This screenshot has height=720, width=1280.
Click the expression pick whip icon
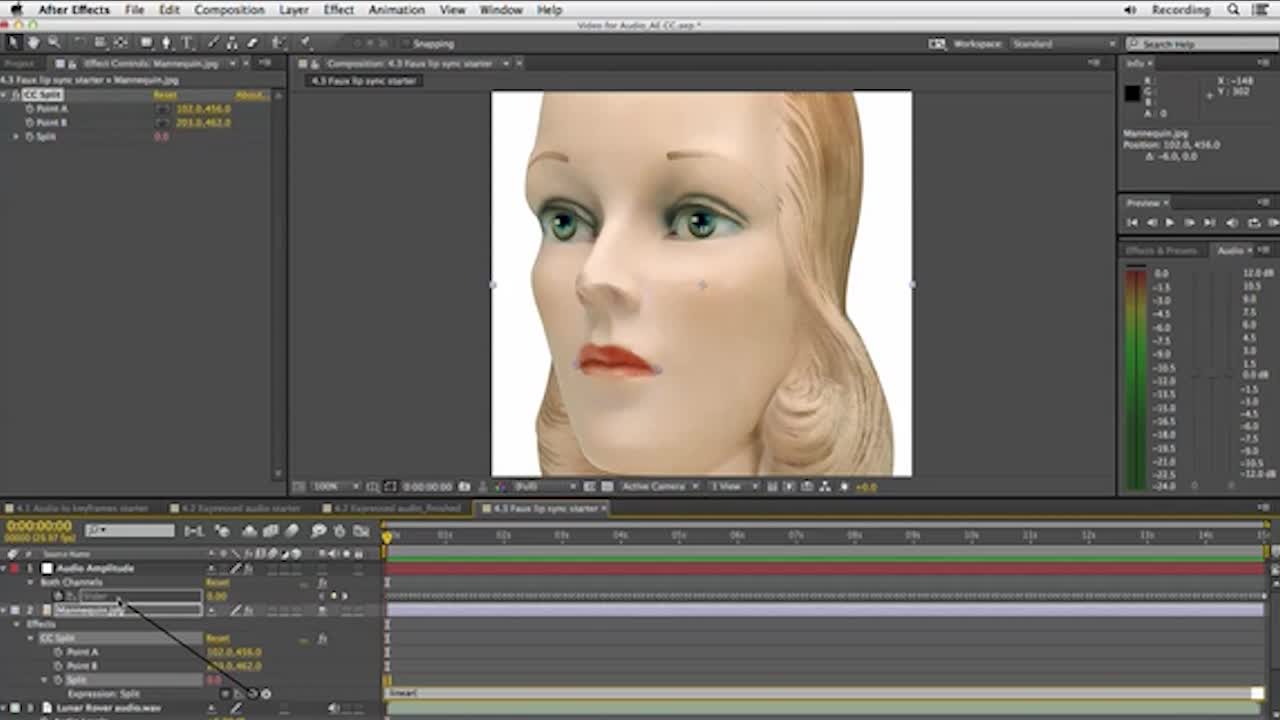[x=252, y=693]
